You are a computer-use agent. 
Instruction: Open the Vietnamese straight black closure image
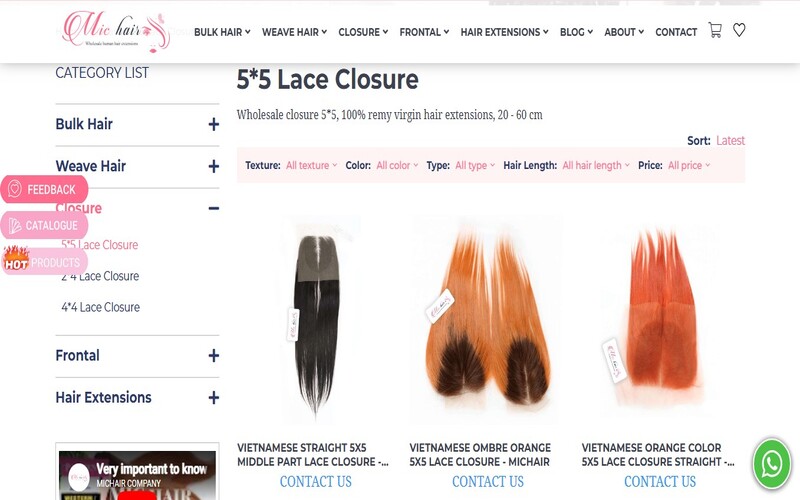click(x=316, y=321)
